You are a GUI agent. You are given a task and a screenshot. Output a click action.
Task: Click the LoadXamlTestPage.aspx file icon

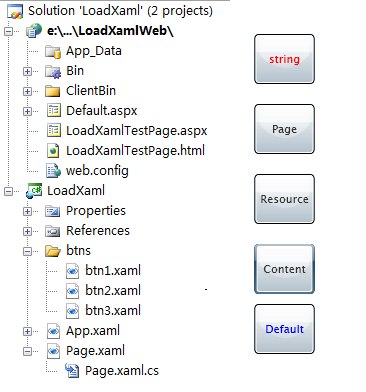(53, 131)
